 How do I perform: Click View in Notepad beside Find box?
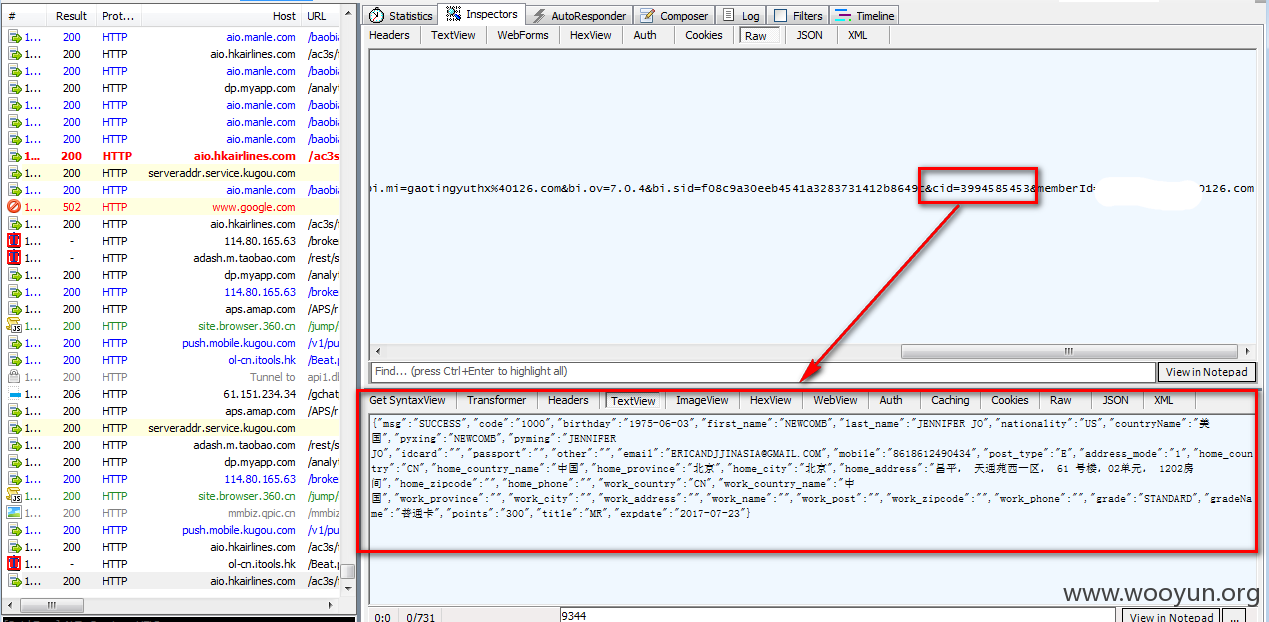(x=1207, y=372)
